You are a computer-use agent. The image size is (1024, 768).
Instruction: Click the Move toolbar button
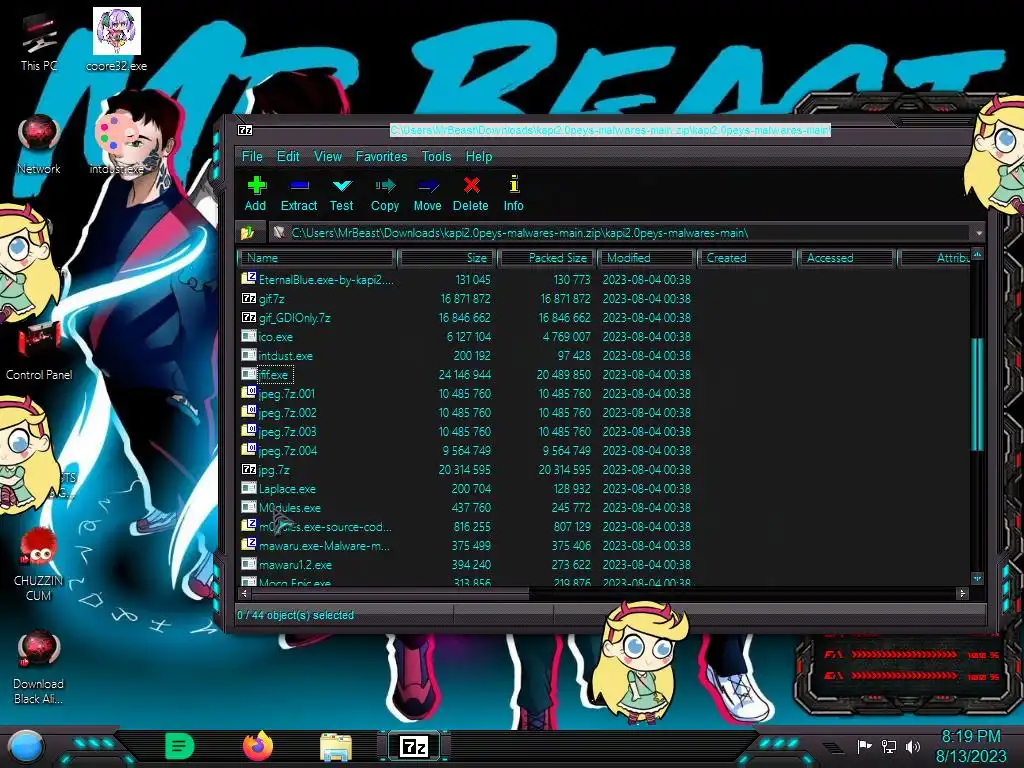pos(428,194)
